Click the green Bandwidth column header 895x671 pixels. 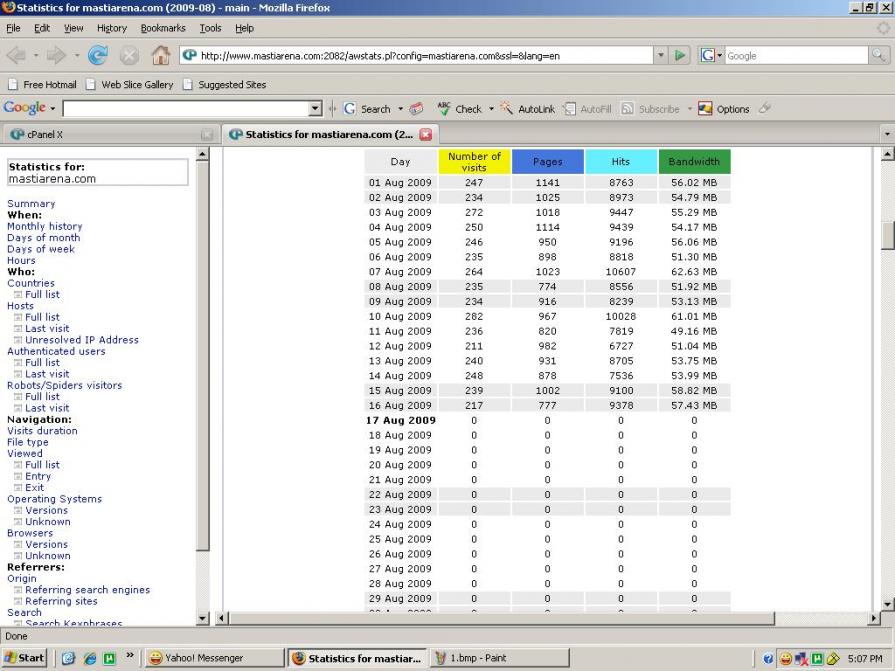click(694, 162)
